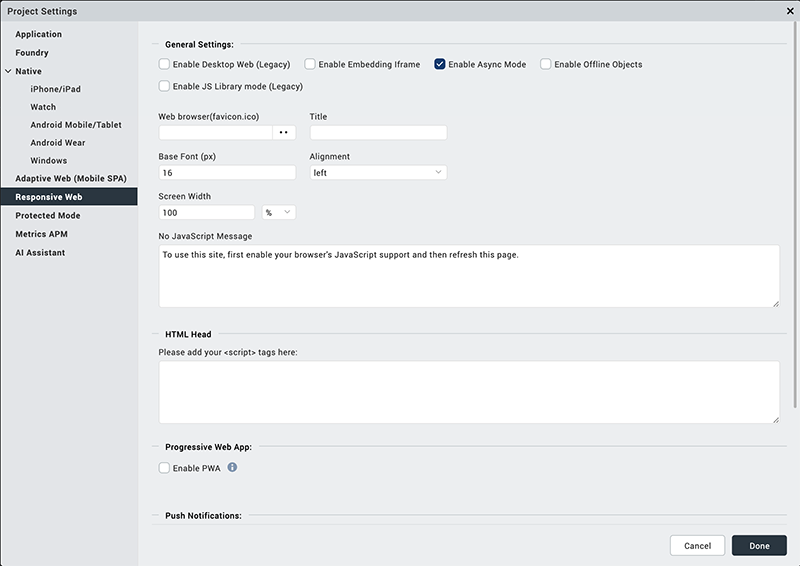Viewport: 800px width, 566px height.
Task: Close the Project Settings dialog
Action: (x=791, y=11)
